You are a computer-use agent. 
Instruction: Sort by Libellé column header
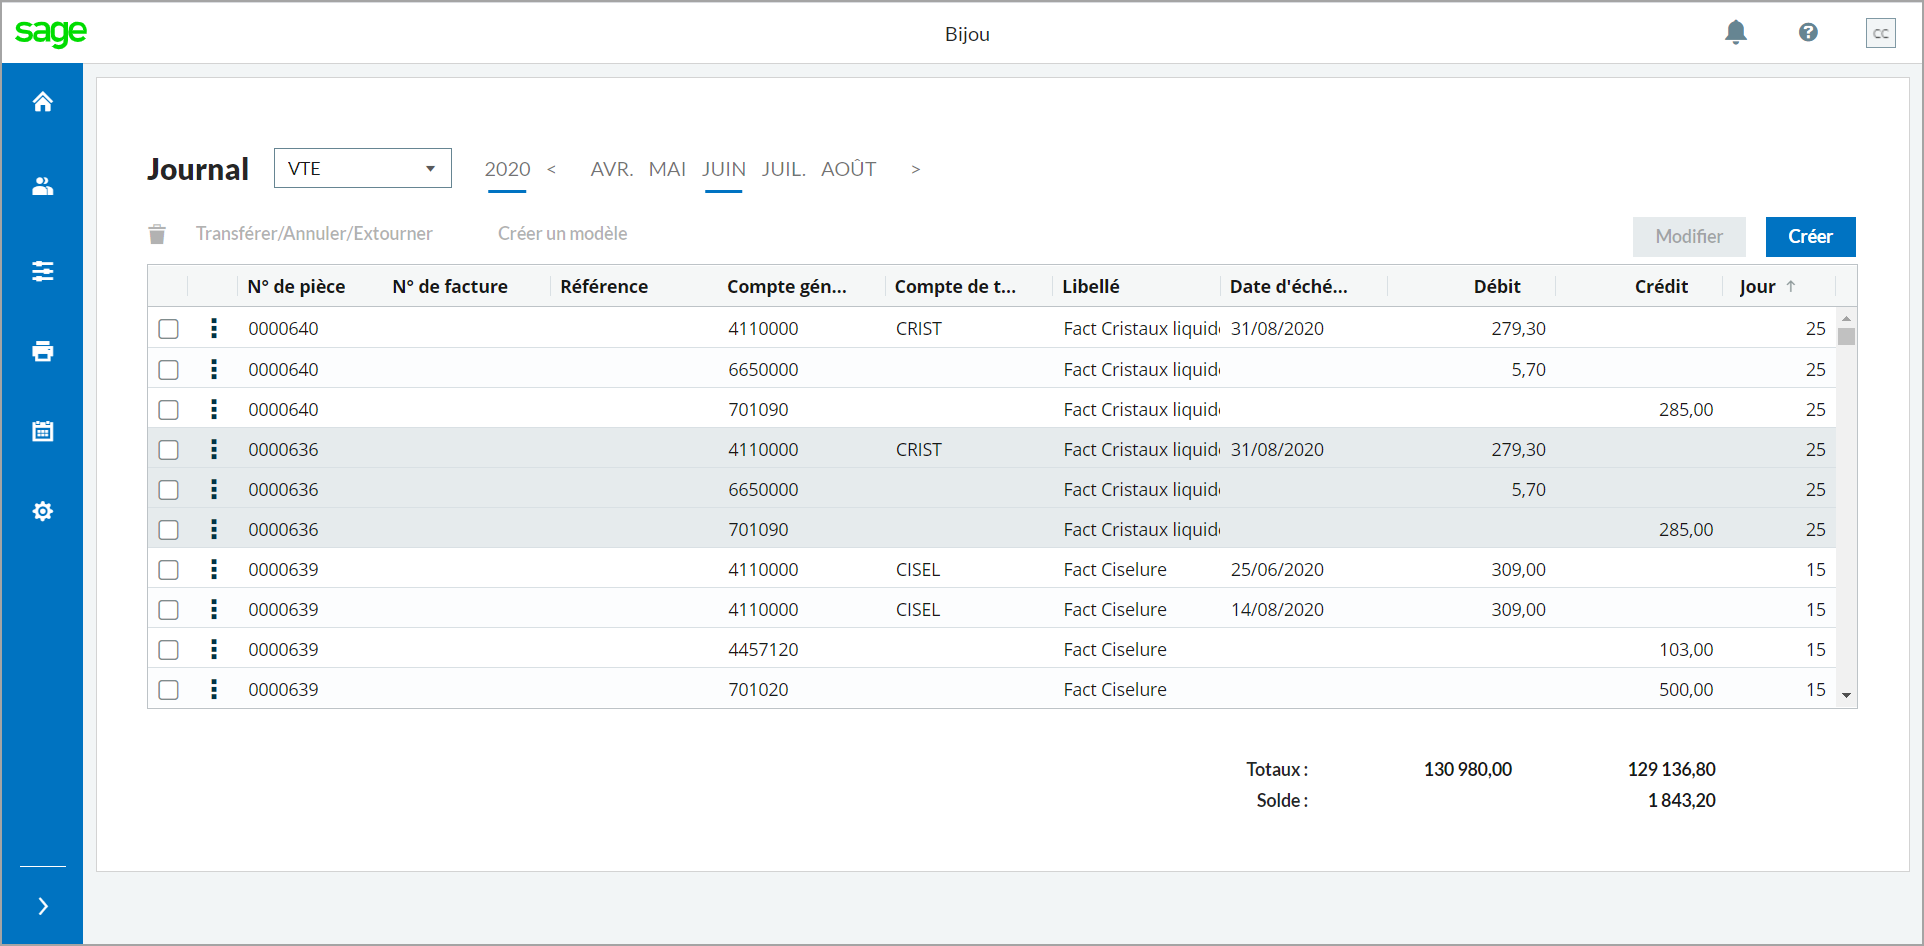tap(1091, 286)
